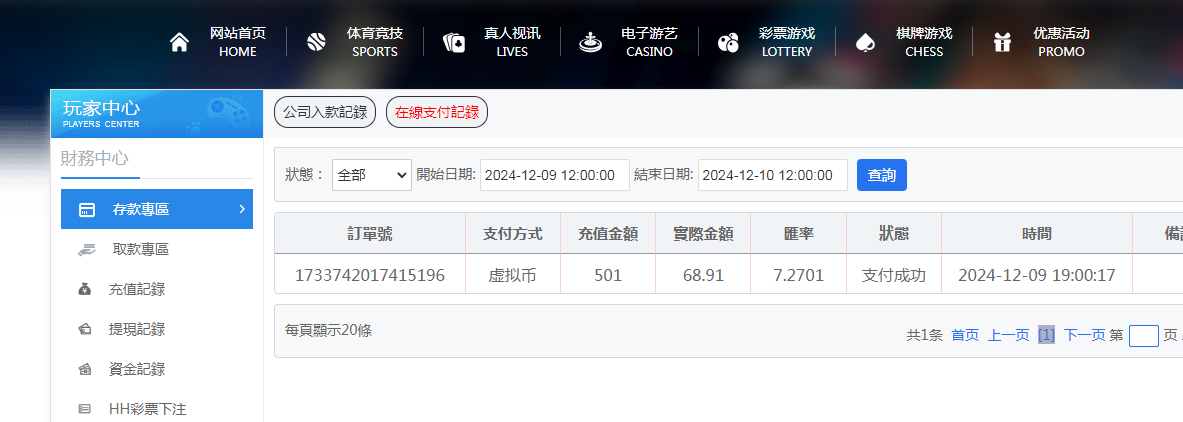Switch to 在線支付記錄 tab
This screenshot has height=422, width=1183.
coord(436,113)
